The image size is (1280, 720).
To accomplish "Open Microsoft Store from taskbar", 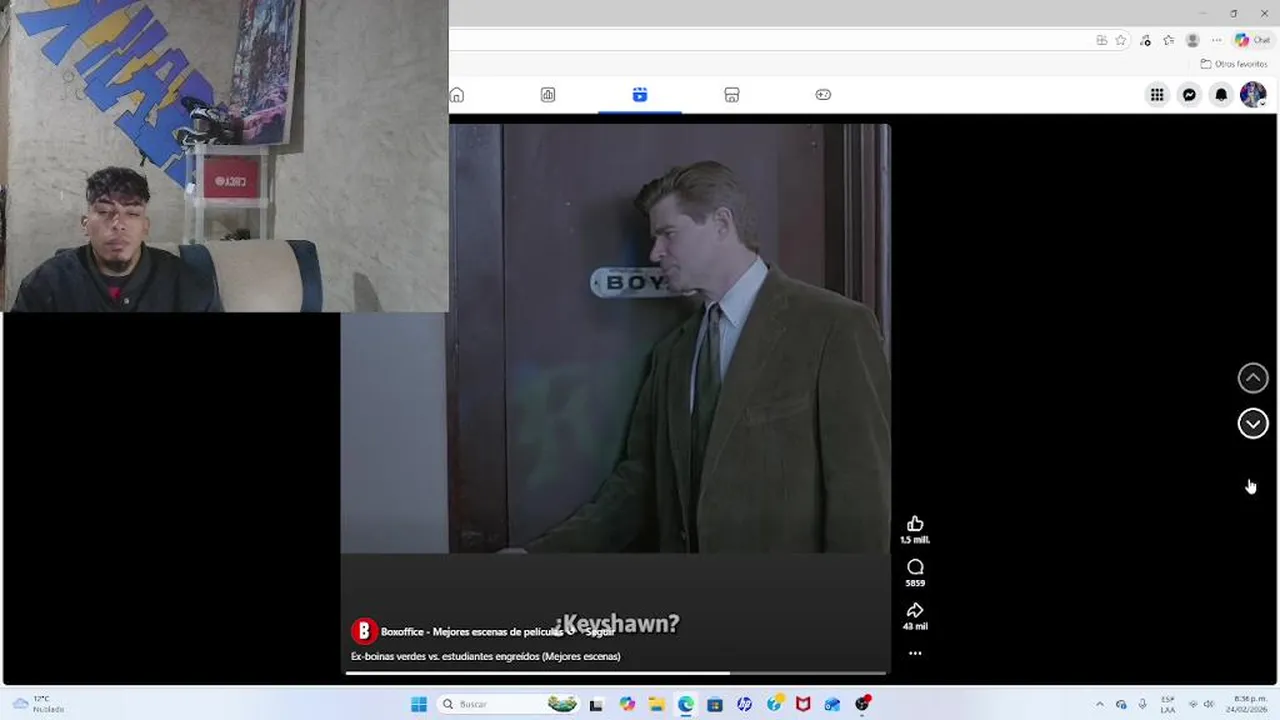I will tap(715, 704).
